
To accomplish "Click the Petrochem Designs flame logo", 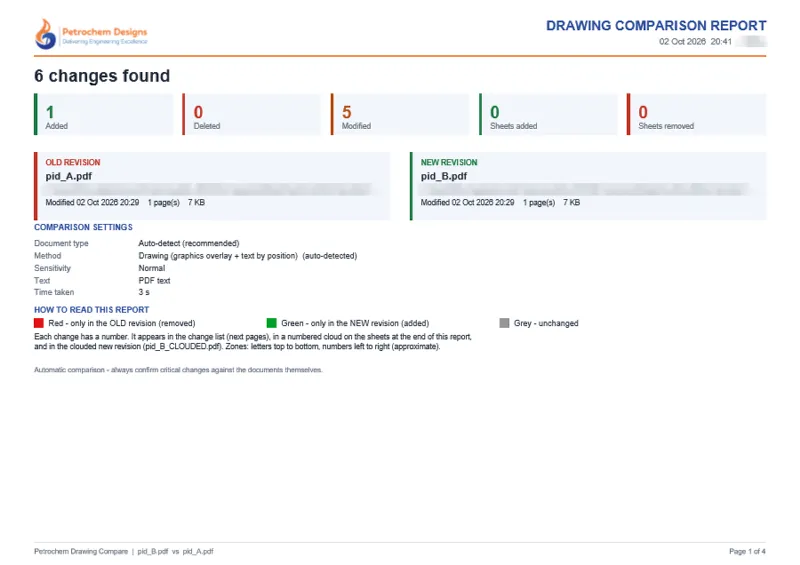I will tap(45, 34).
